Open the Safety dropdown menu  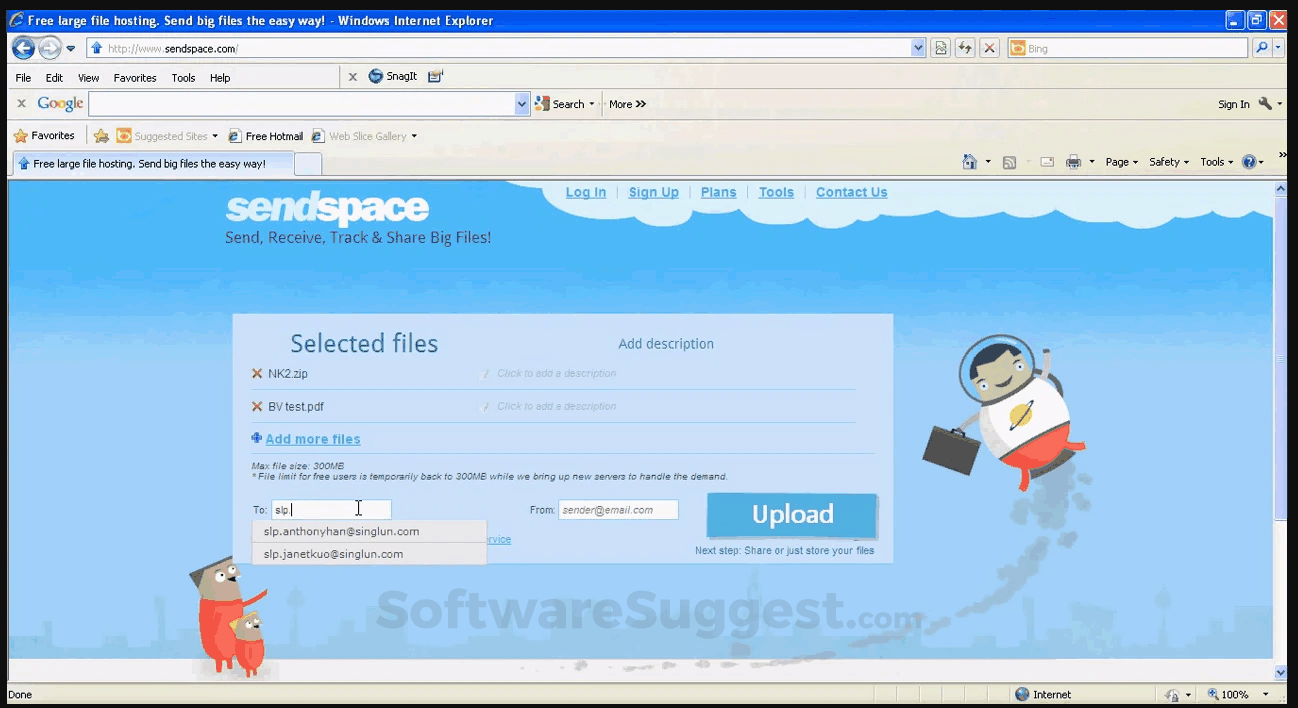(1167, 161)
